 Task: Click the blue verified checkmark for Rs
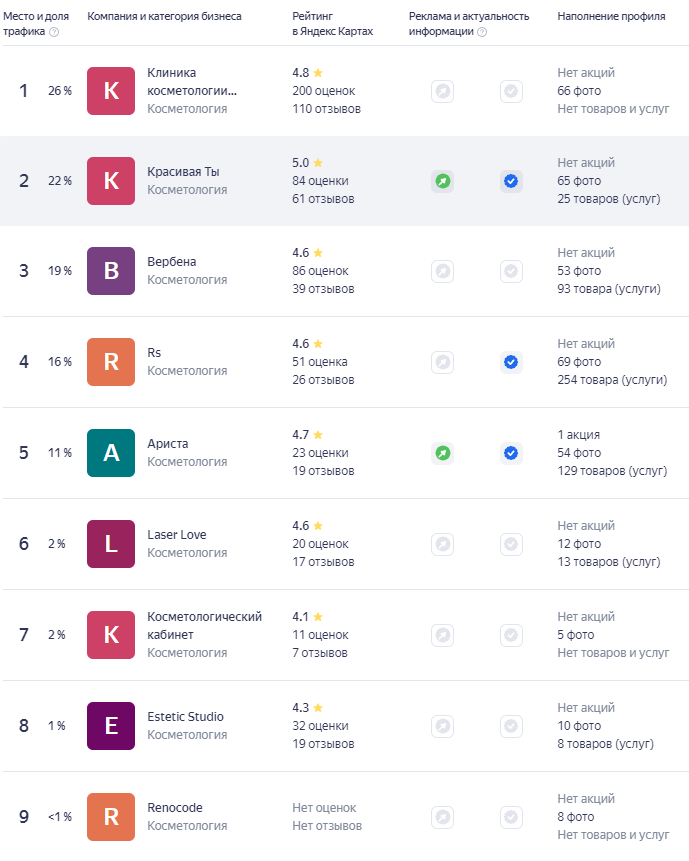(511, 362)
